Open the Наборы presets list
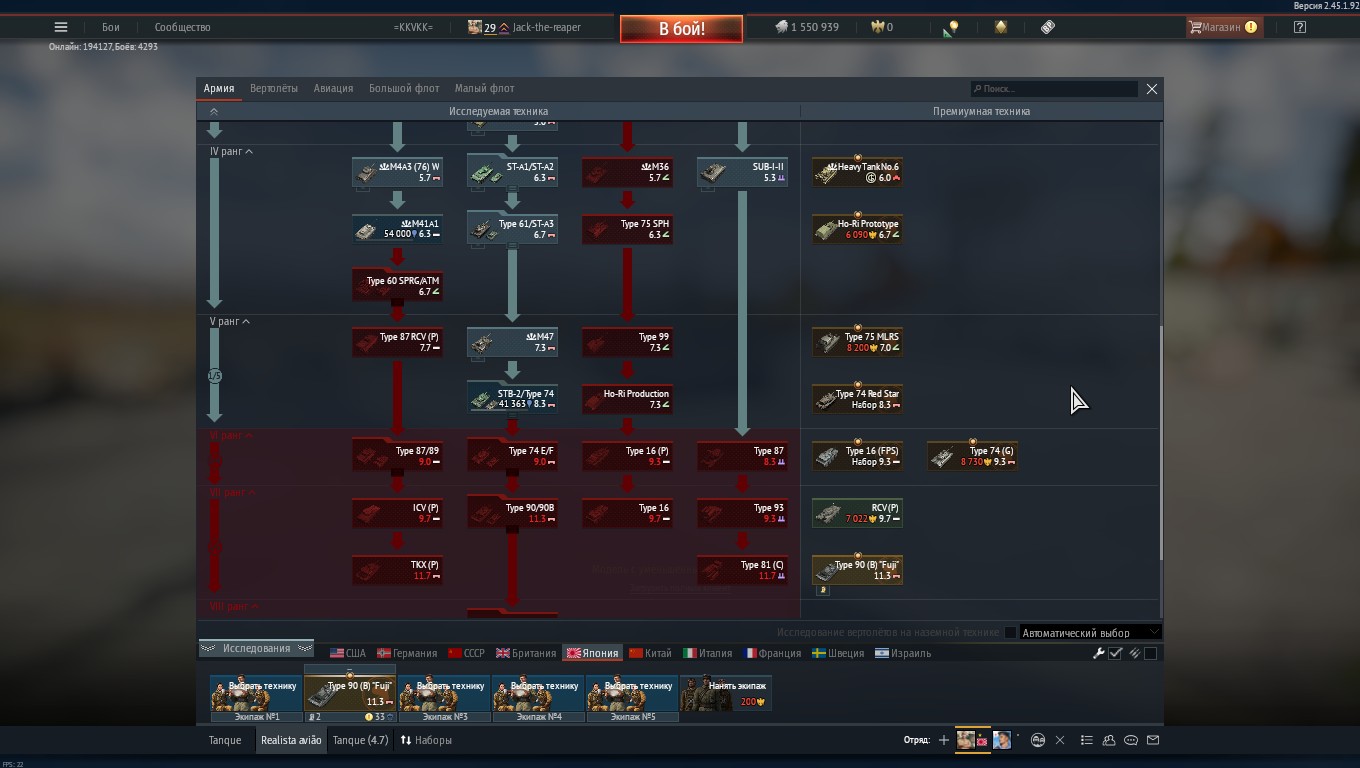1360x768 pixels. click(426, 740)
